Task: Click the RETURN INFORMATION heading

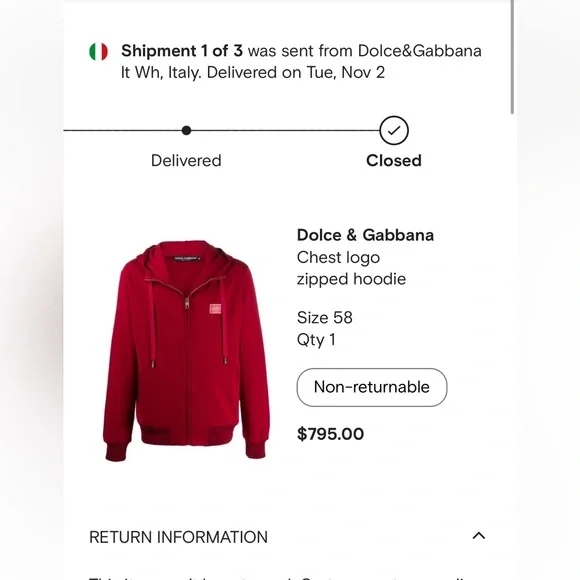Action: pos(178,537)
